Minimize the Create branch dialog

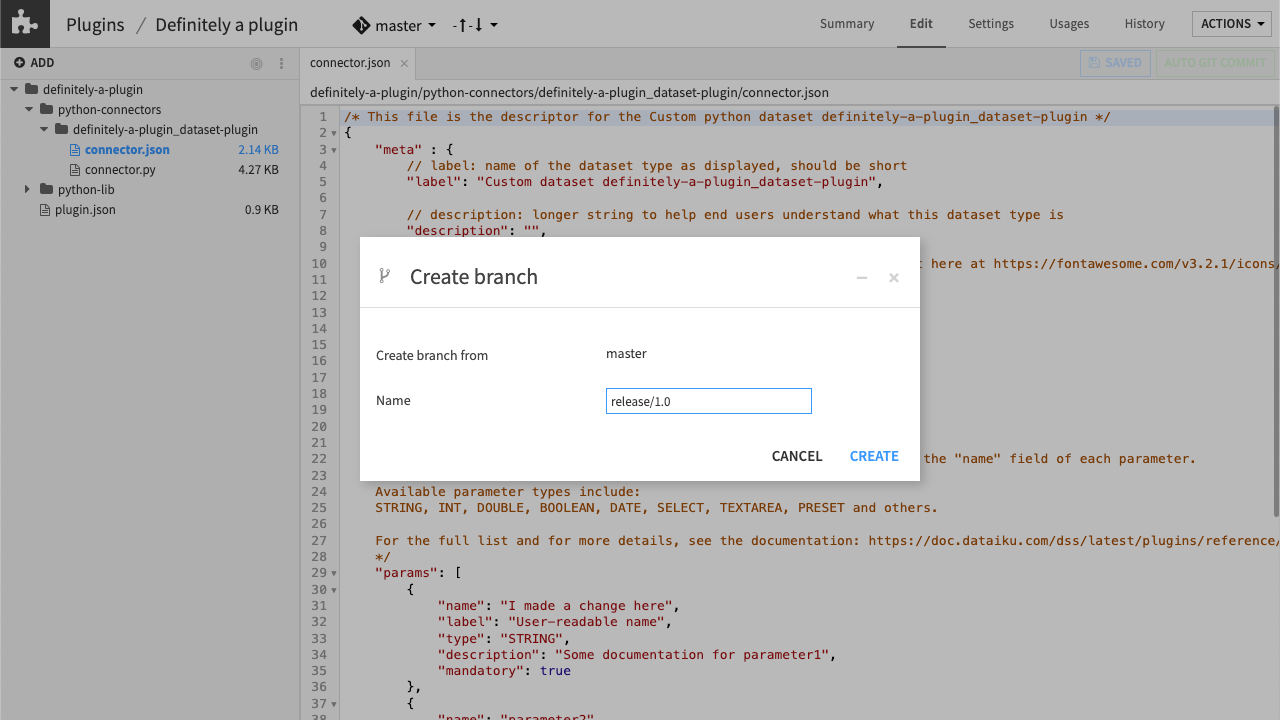tap(862, 277)
